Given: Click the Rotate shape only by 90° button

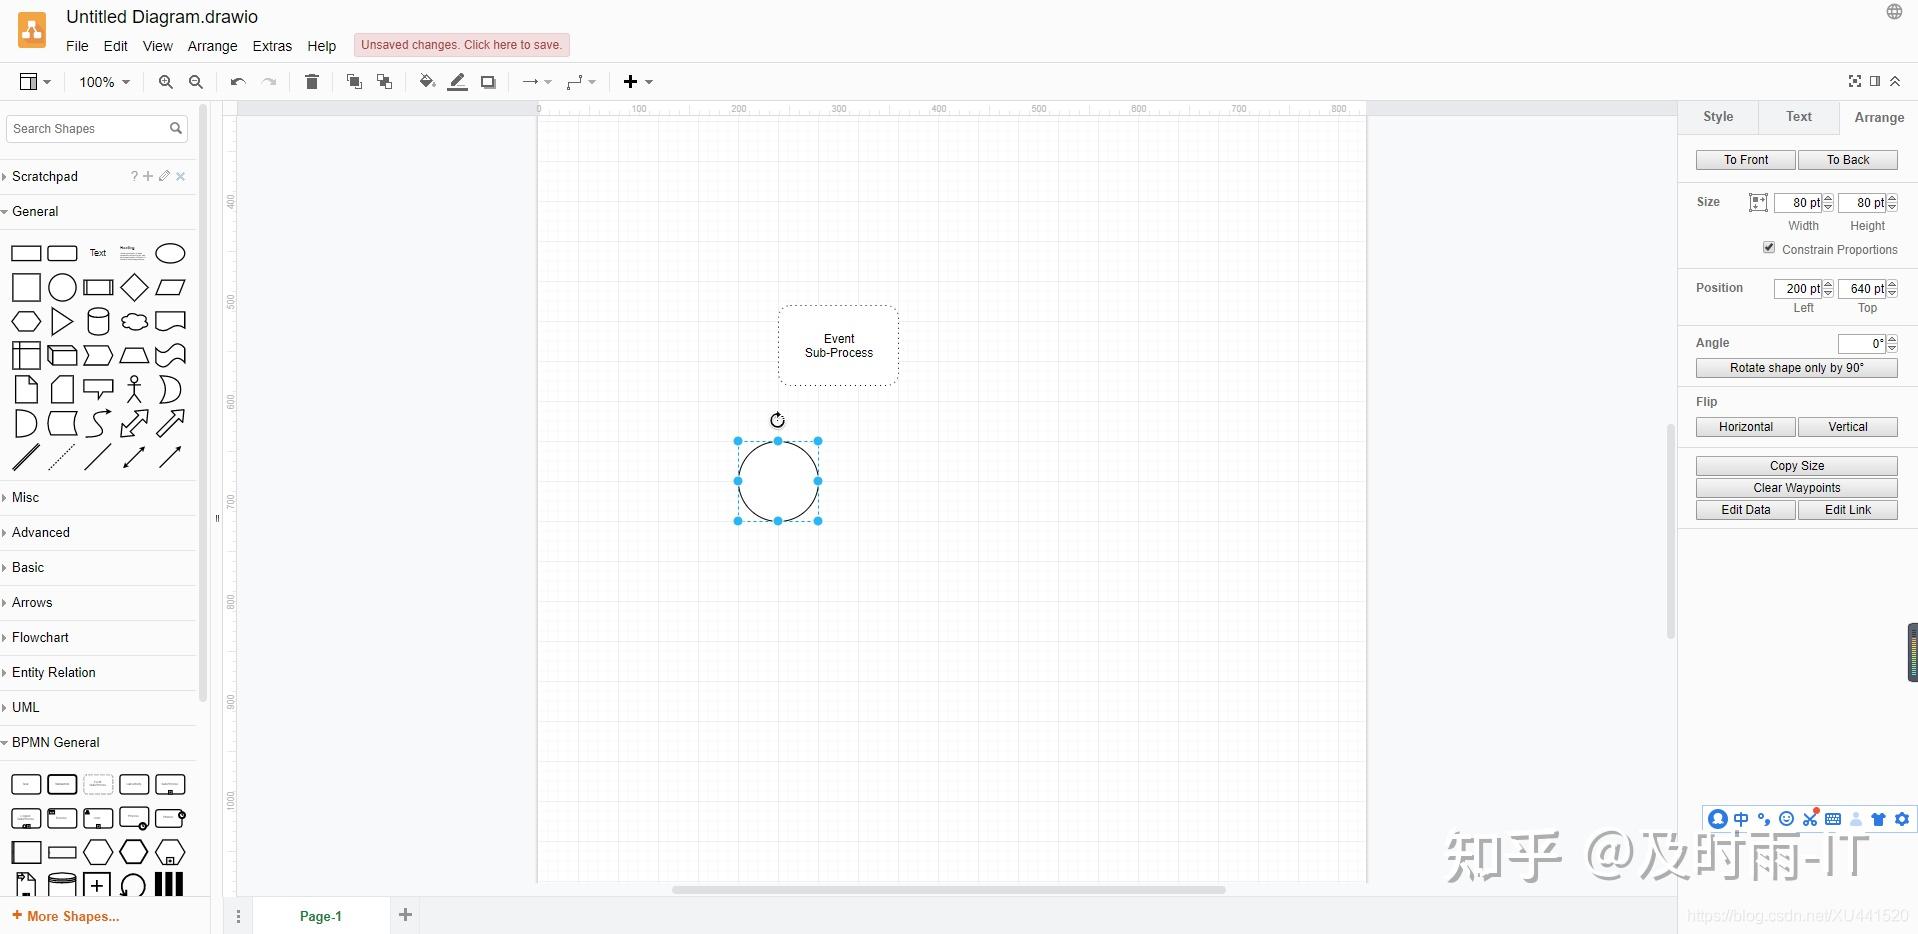Looking at the screenshot, I should coord(1796,368).
